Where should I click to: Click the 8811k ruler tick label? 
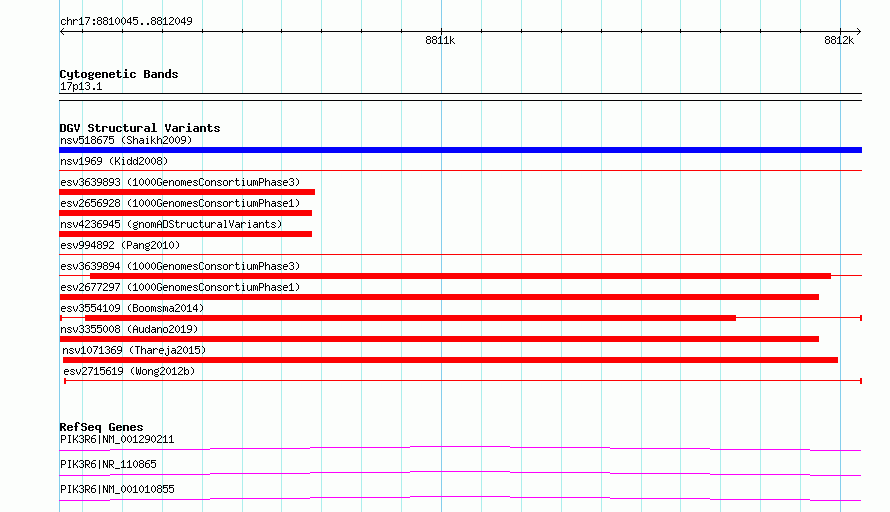(x=440, y=40)
